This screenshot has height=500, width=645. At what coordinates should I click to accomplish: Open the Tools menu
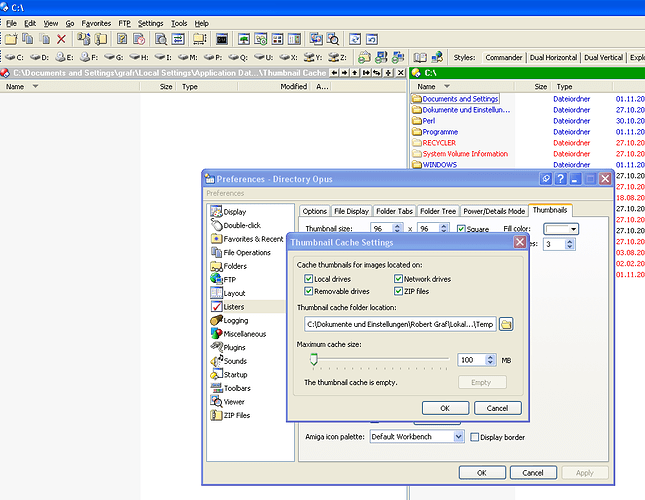179,23
